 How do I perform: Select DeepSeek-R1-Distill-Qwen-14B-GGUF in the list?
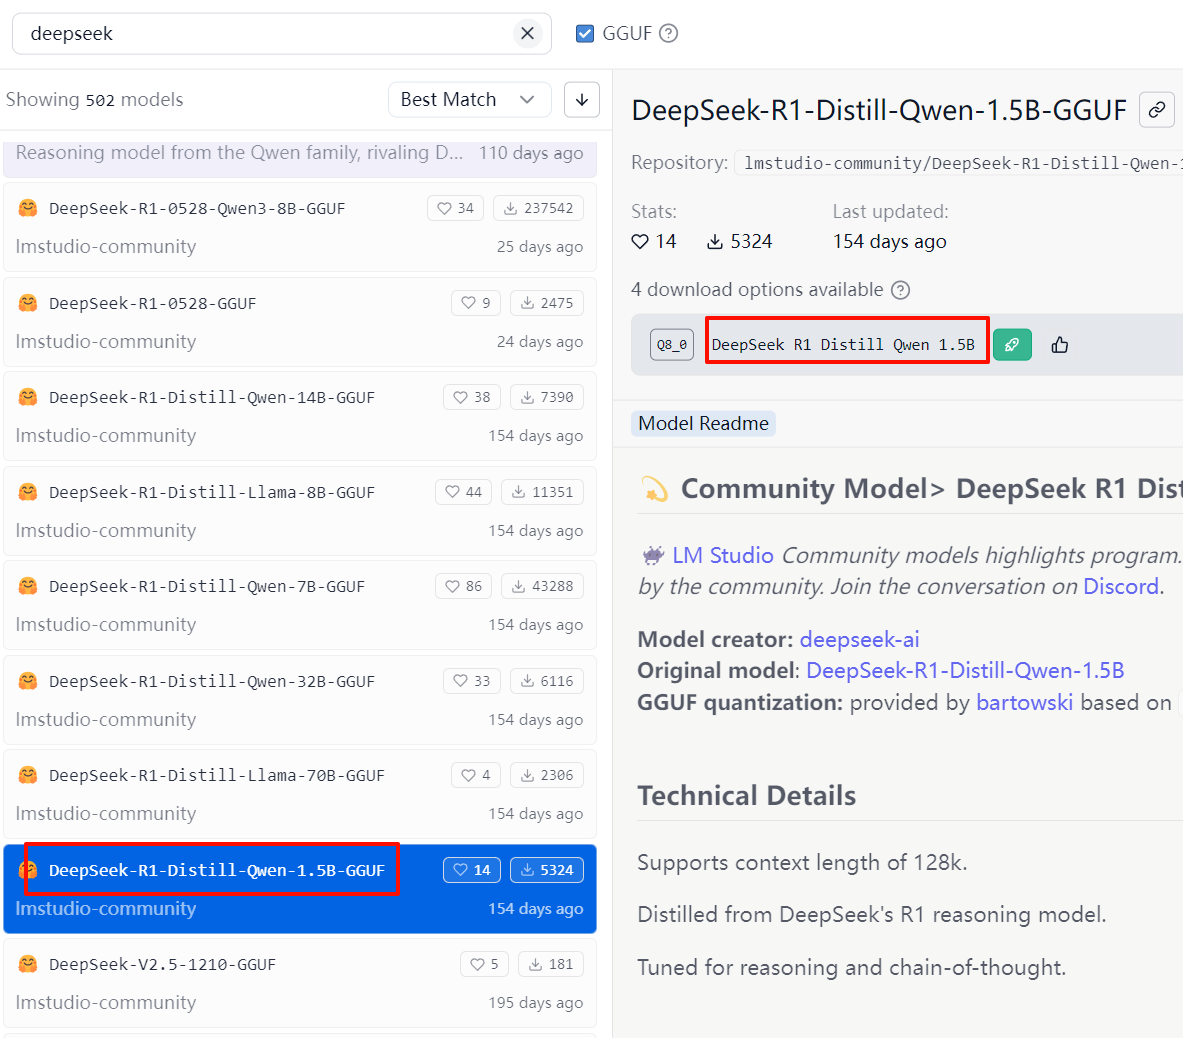pos(300,416)
